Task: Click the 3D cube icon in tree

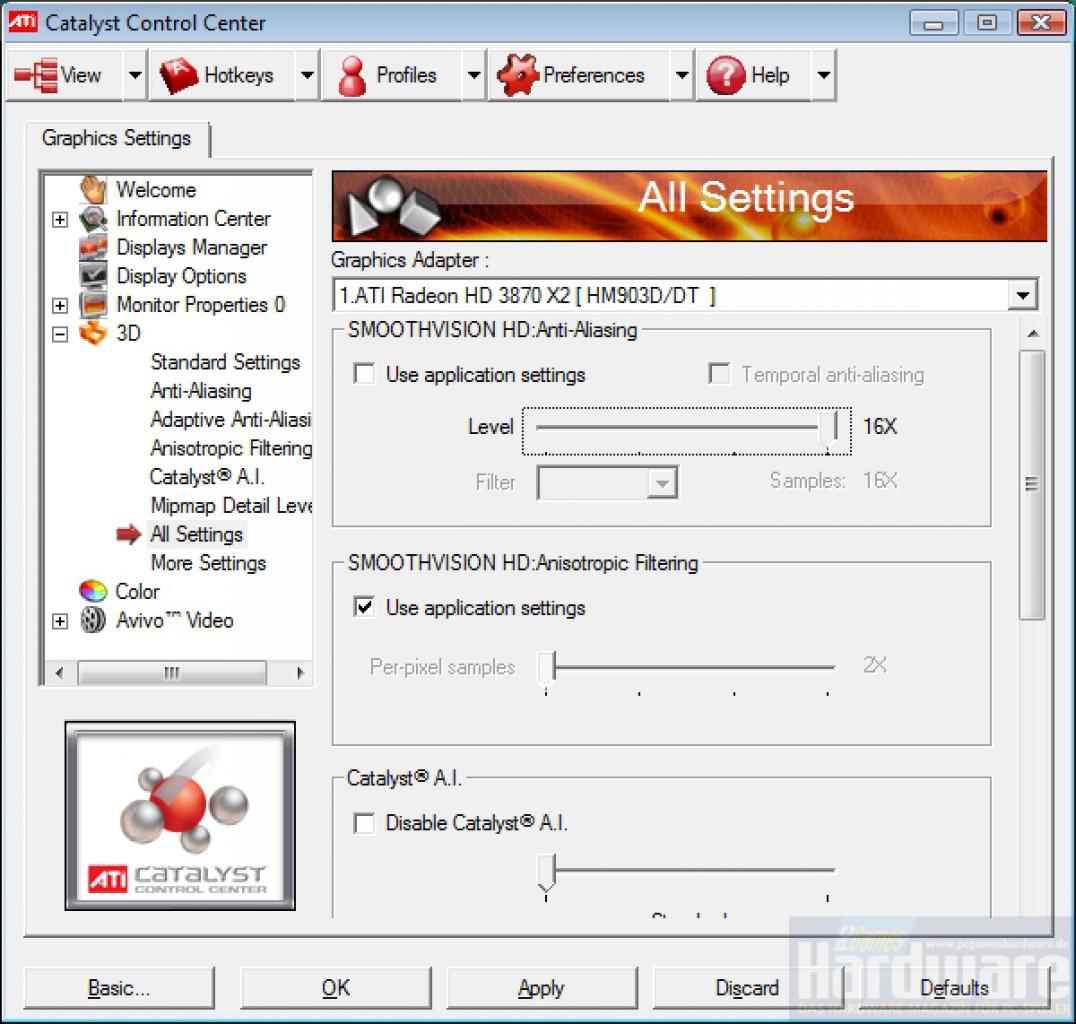Action: point(93,333)
